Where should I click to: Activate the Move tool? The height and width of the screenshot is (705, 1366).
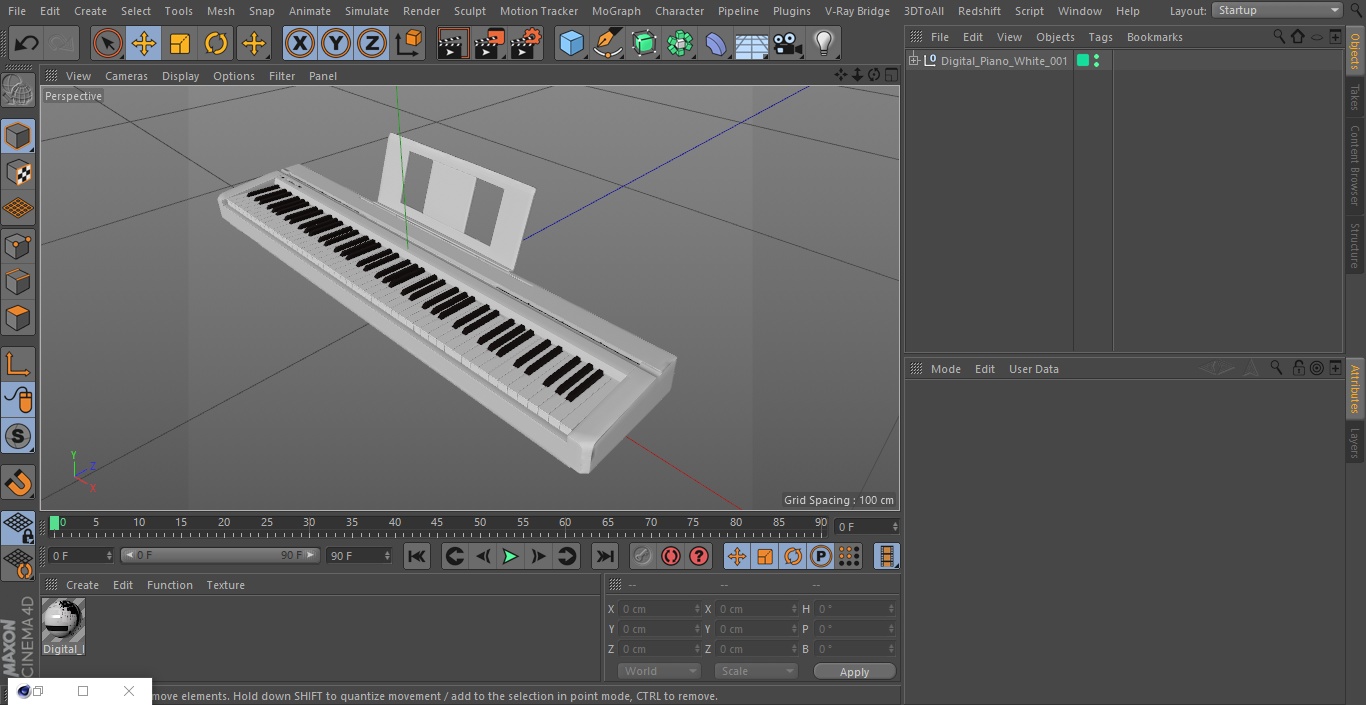pyautogui.click(x=144, y=44)
